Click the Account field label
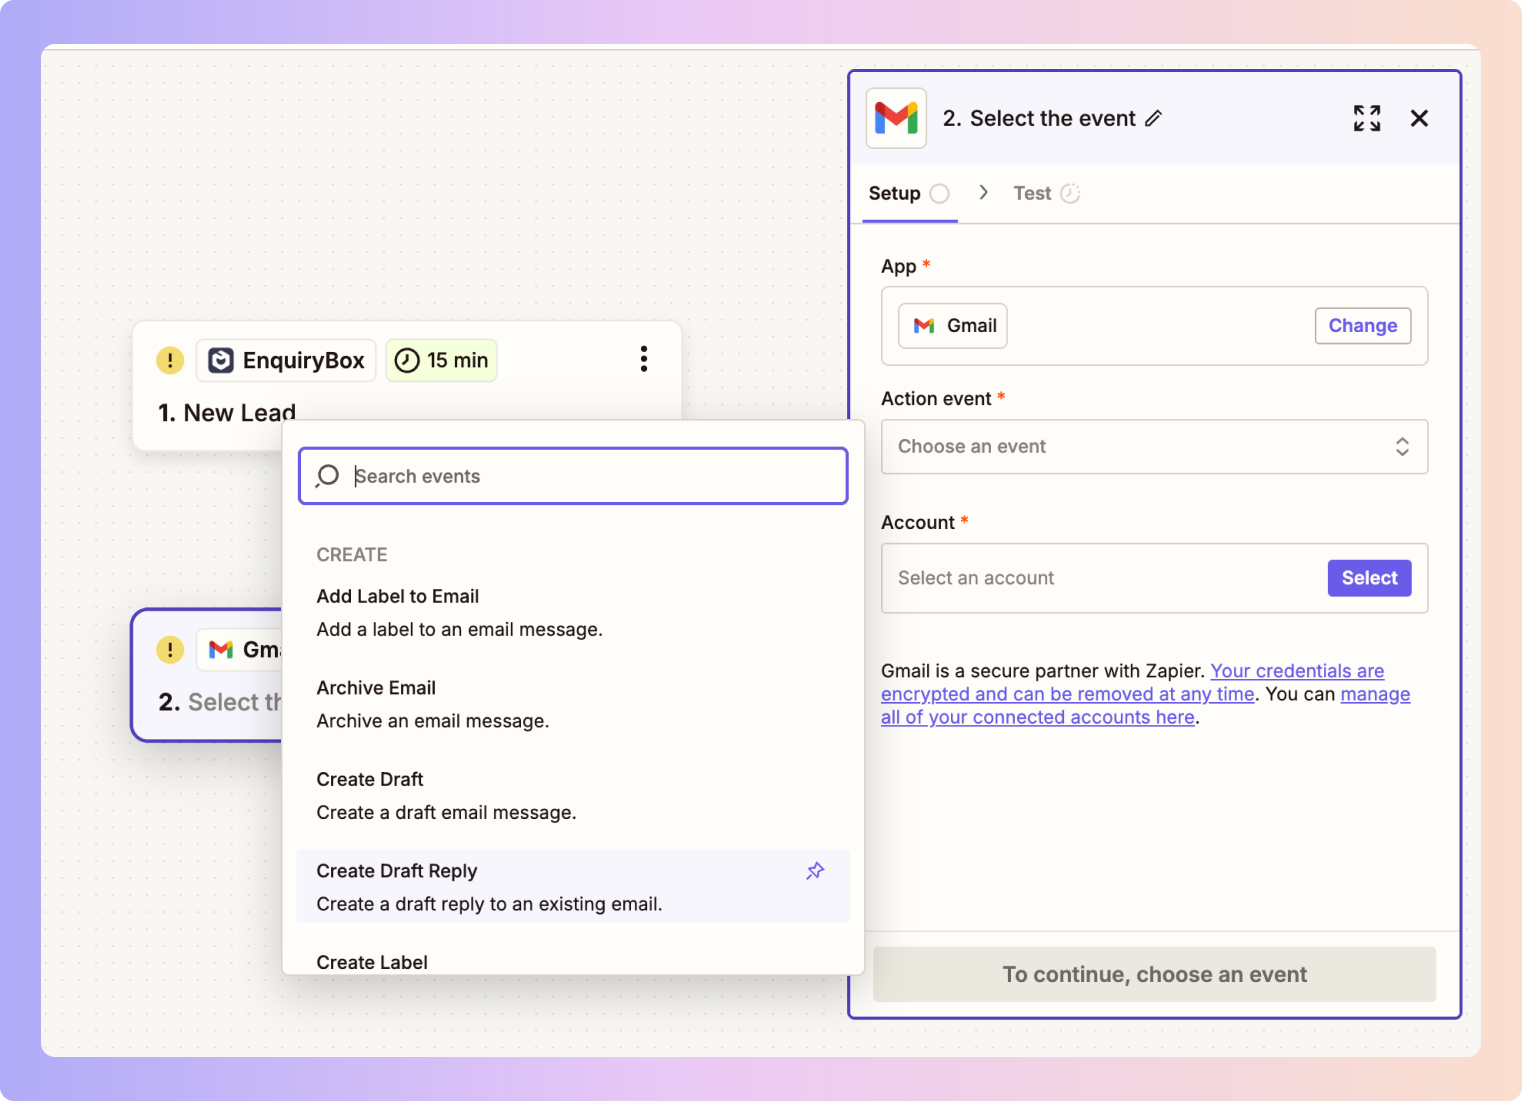 [917, 523]
